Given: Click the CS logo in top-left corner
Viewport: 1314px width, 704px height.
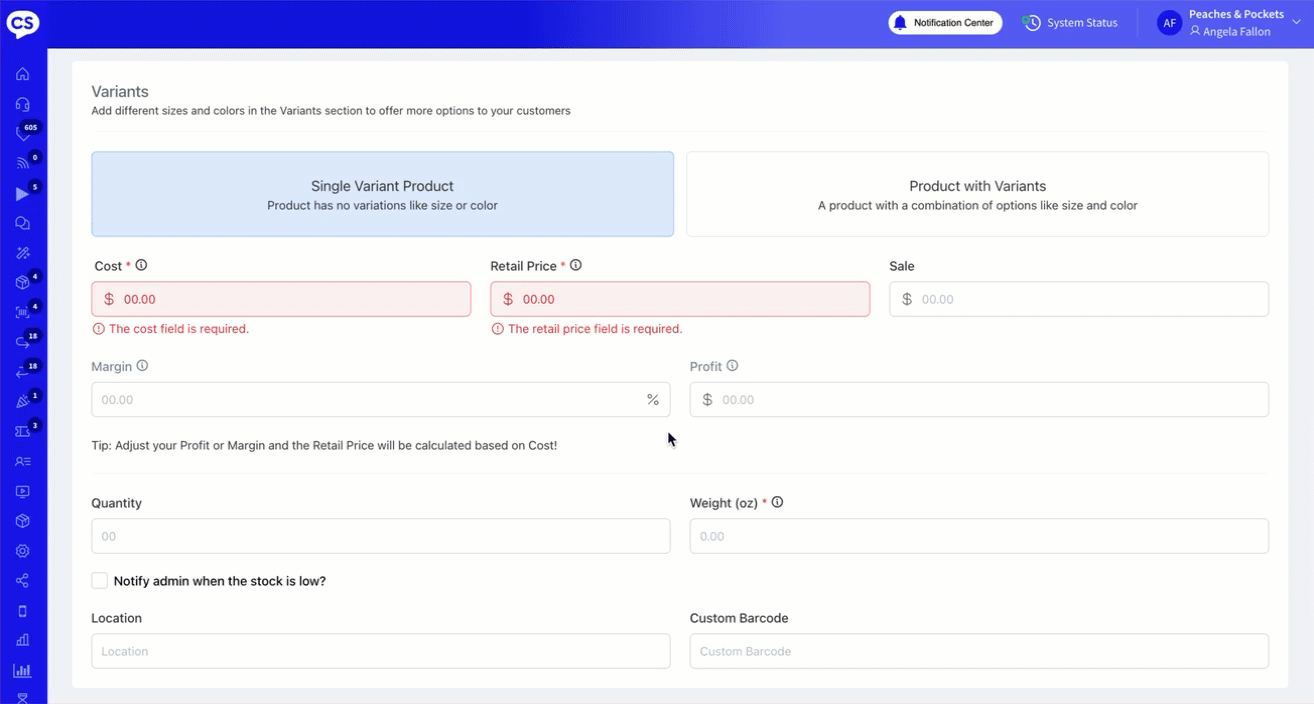Looking at the screenshot, I should [23, 24].
